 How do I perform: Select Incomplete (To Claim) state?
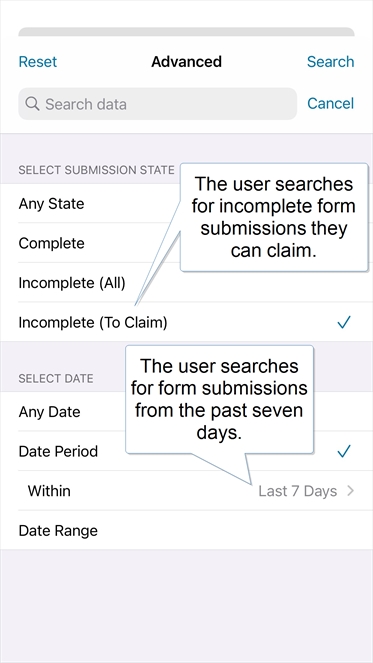186,323
